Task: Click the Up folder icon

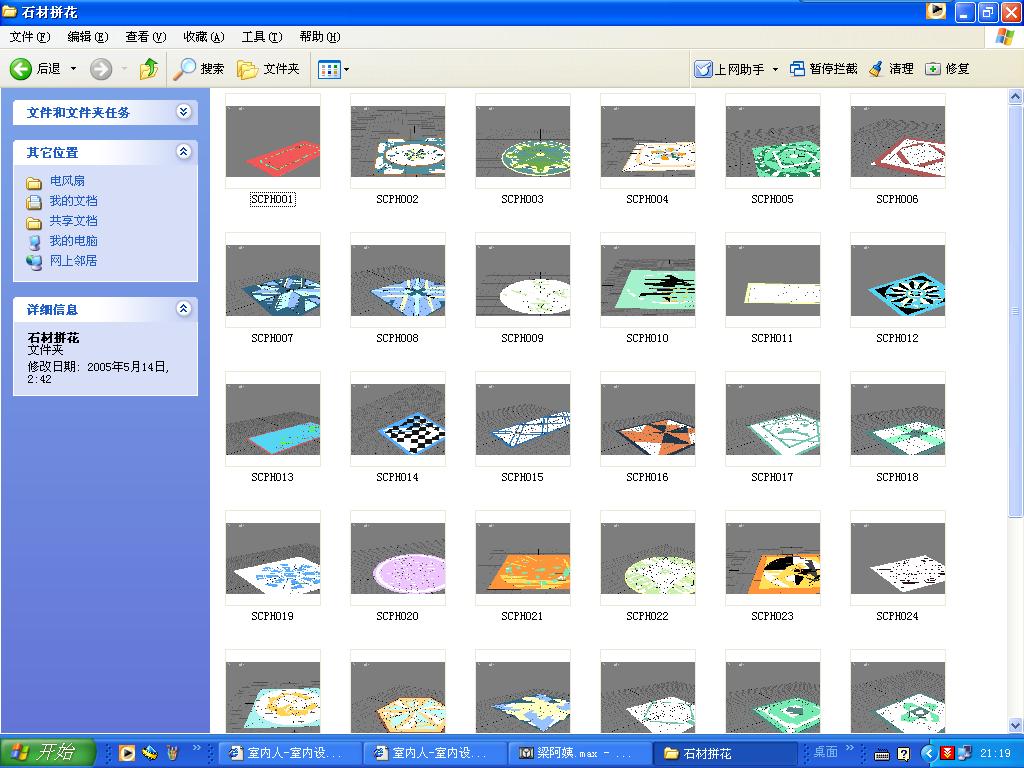Action: [x=149, y=69]
